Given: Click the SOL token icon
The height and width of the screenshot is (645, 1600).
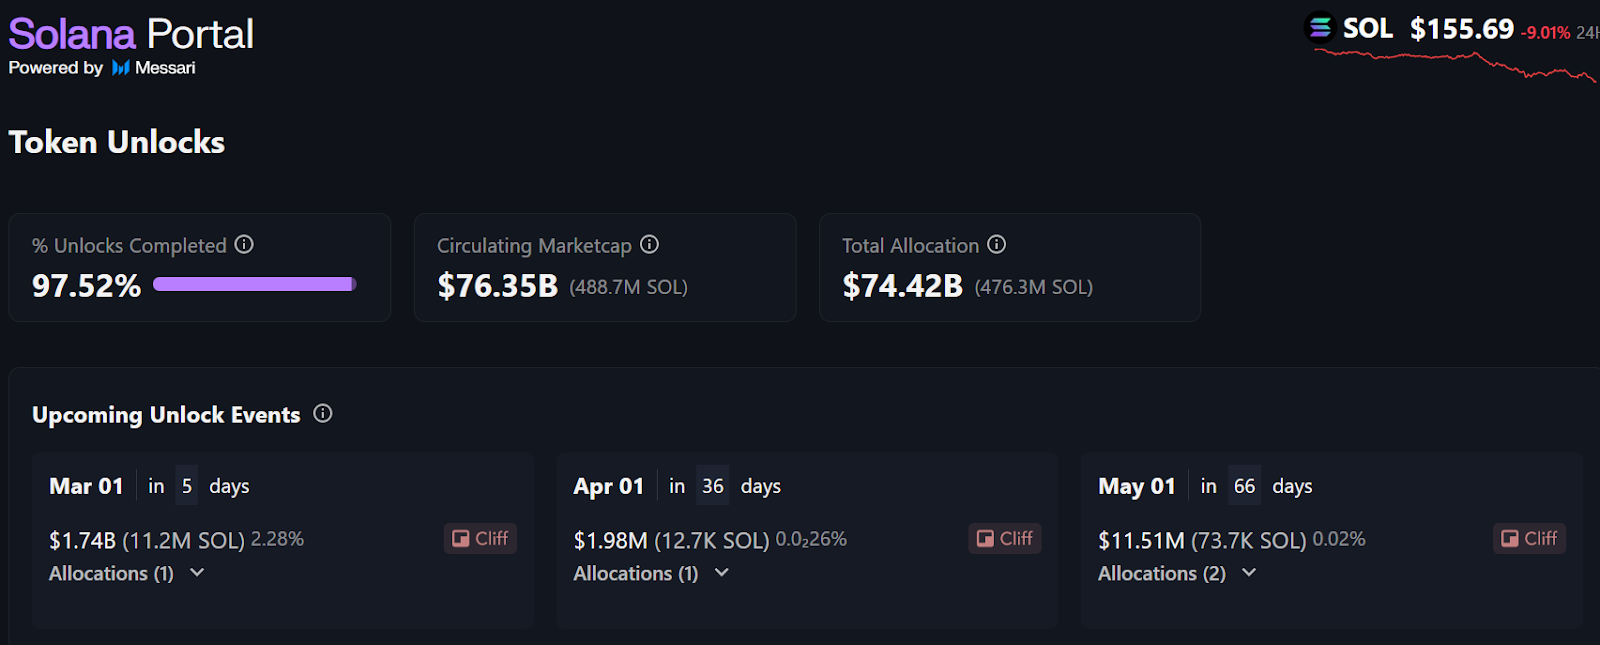Looking at the screenshot, I should (x=1321, y=27).
